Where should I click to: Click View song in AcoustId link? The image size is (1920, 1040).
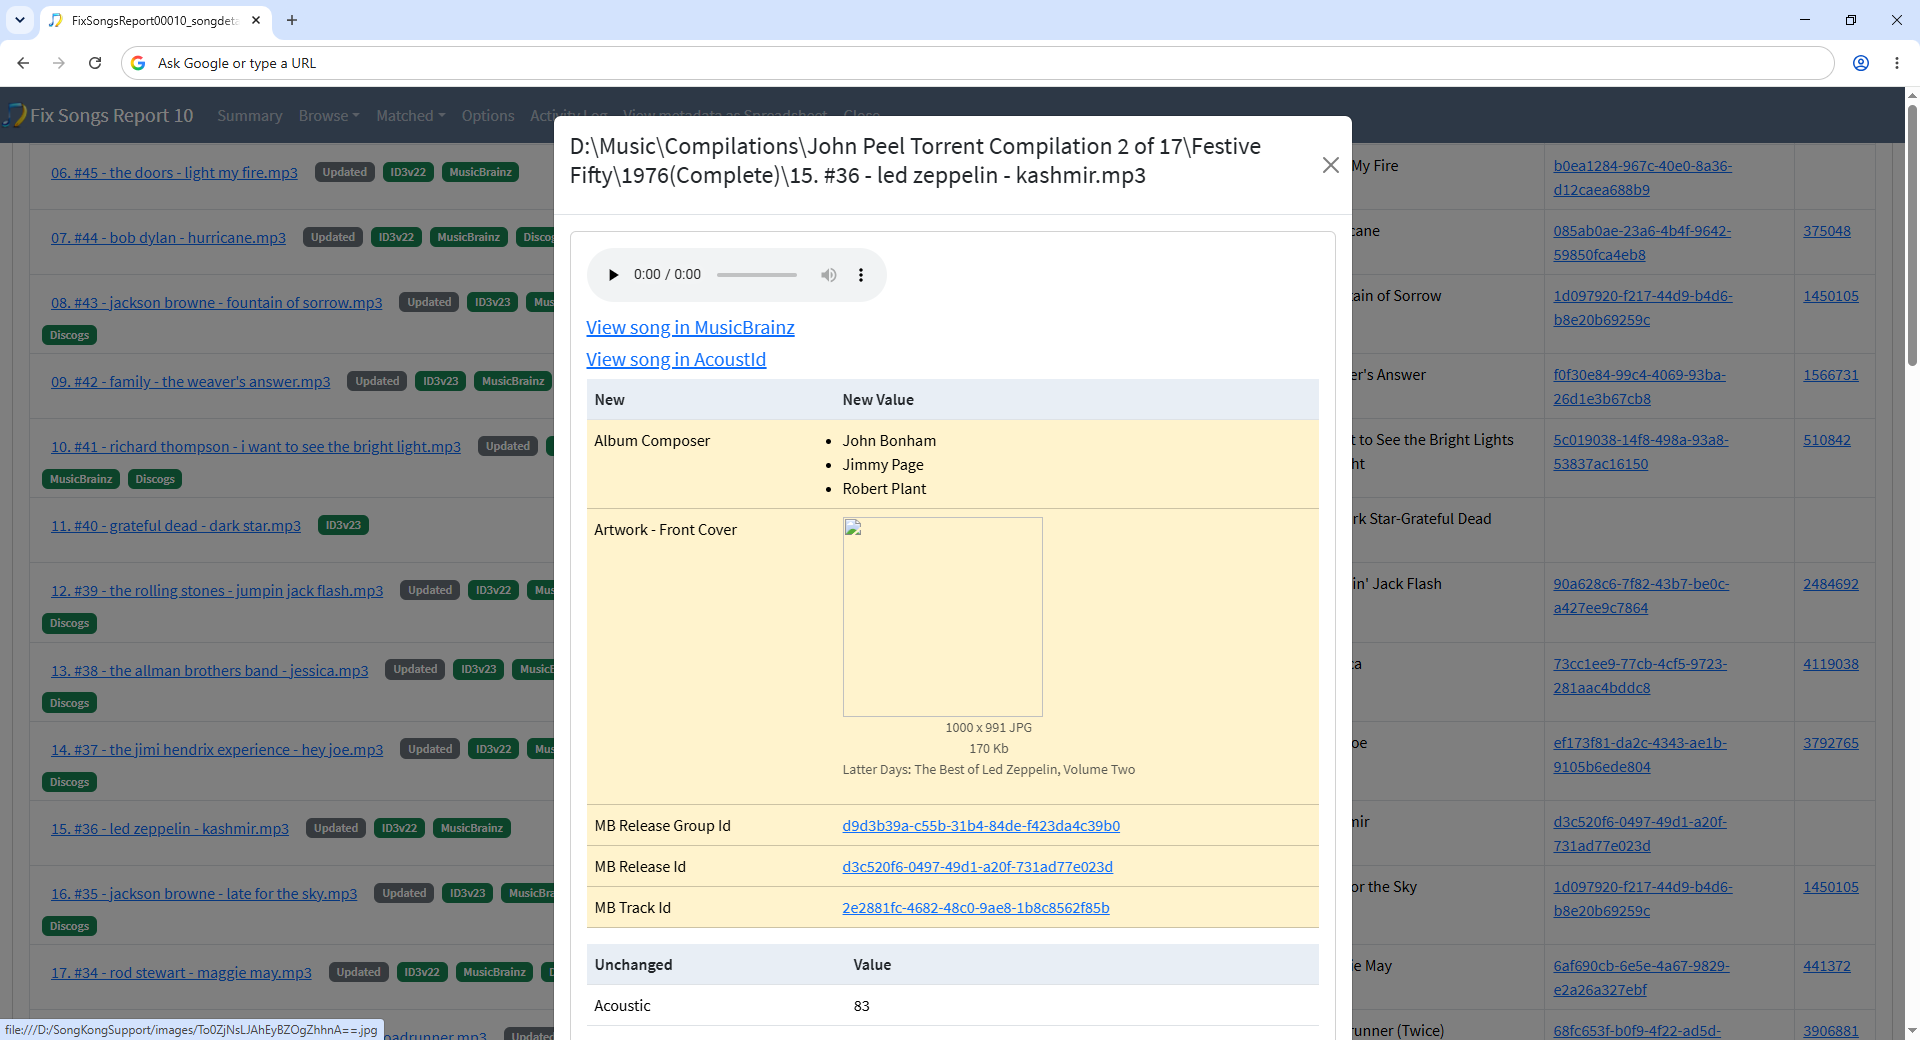coord(676,360)
